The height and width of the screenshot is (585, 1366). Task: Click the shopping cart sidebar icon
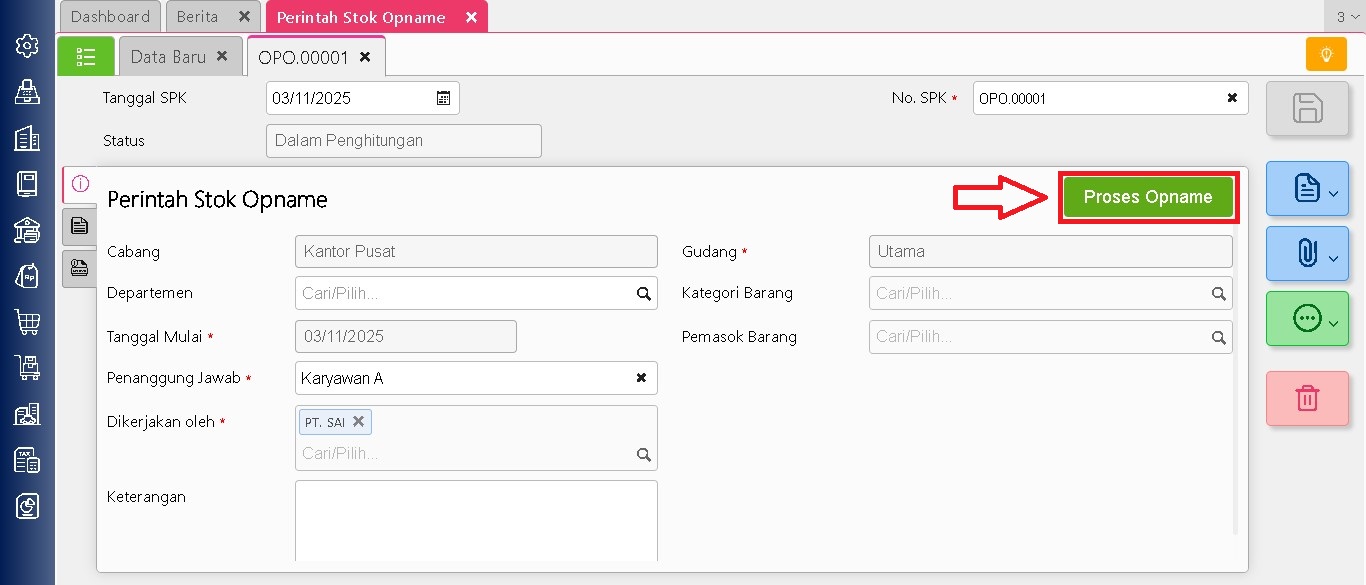(27, 322)
